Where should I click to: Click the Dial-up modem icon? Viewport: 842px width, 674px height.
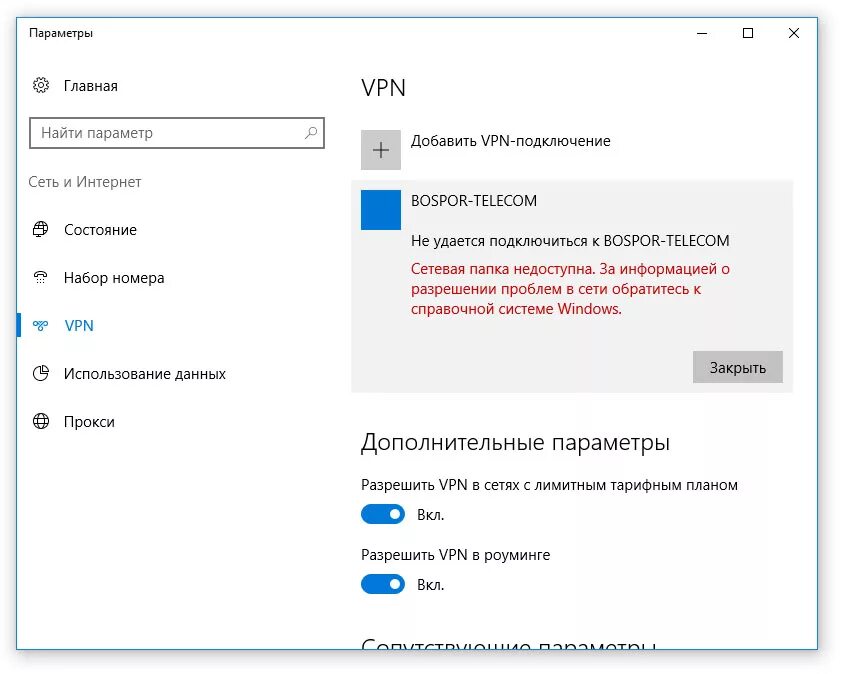click(x=41, y=278)
